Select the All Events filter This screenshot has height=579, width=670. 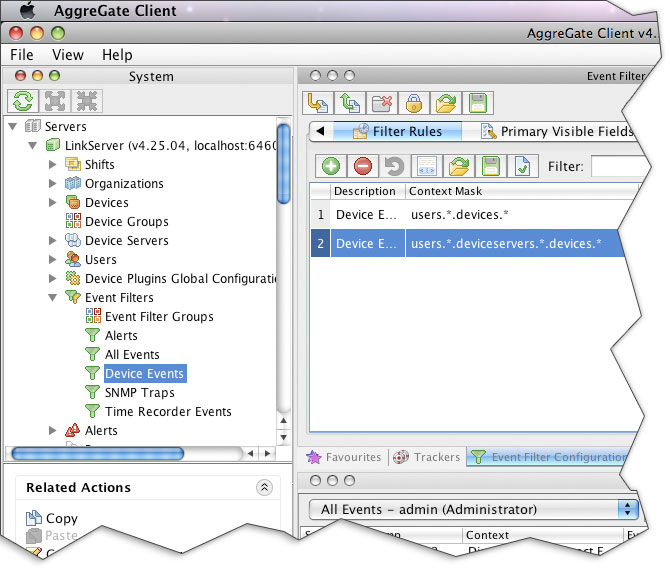click(x=132, y=354)
